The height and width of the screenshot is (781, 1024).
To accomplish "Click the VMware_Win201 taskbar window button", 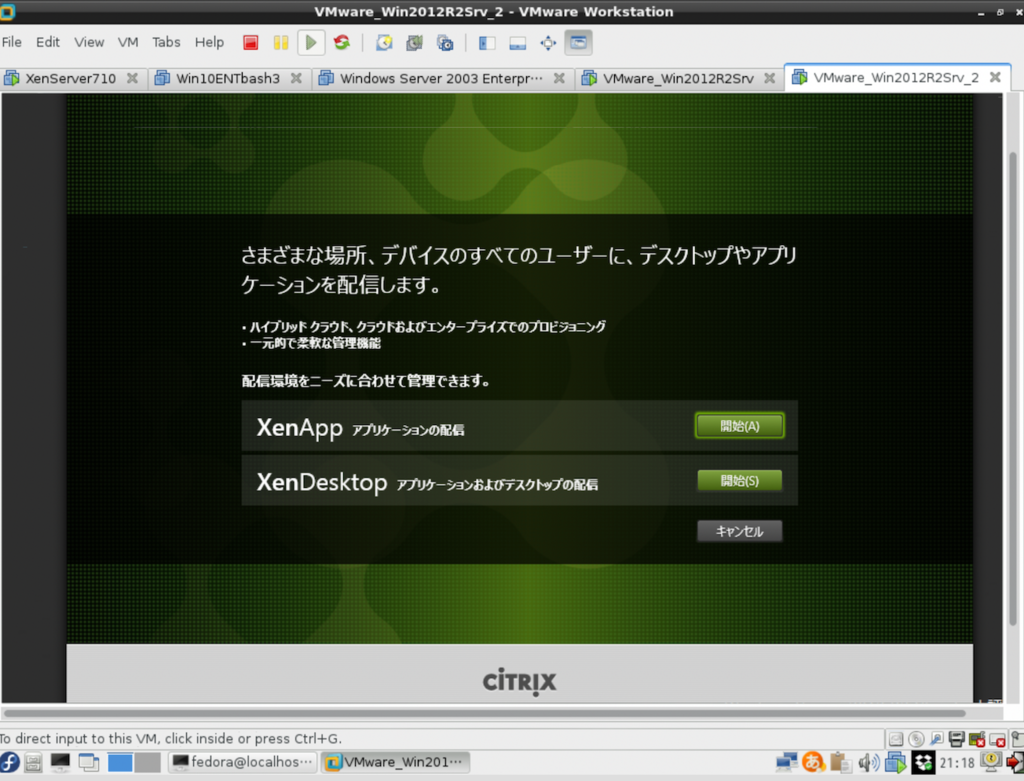I will click(x=395, y=762).
